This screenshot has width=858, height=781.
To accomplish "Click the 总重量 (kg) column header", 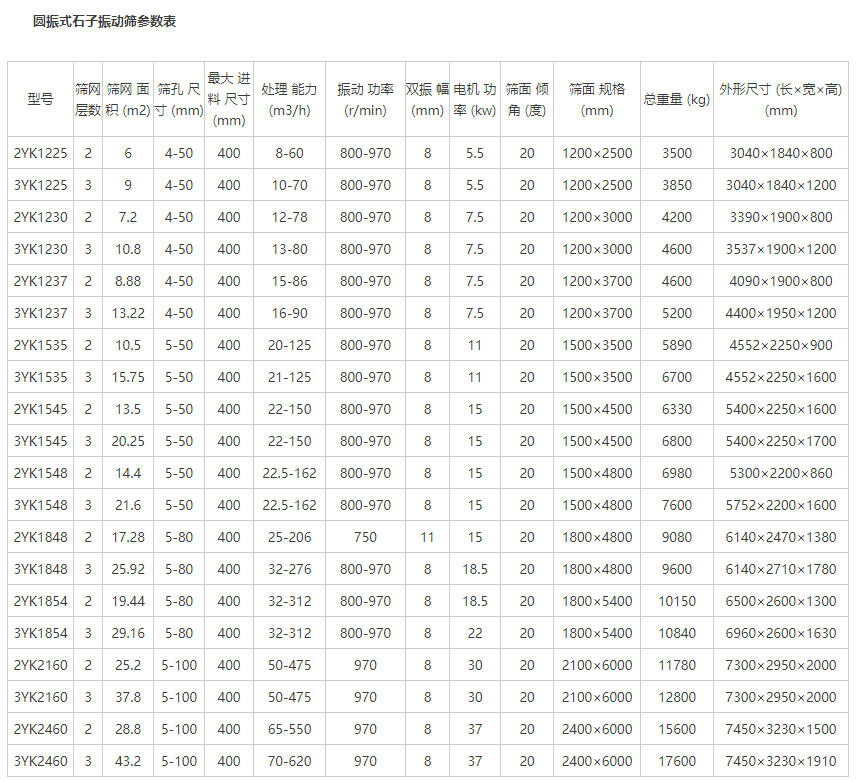I will pos(676,99).
